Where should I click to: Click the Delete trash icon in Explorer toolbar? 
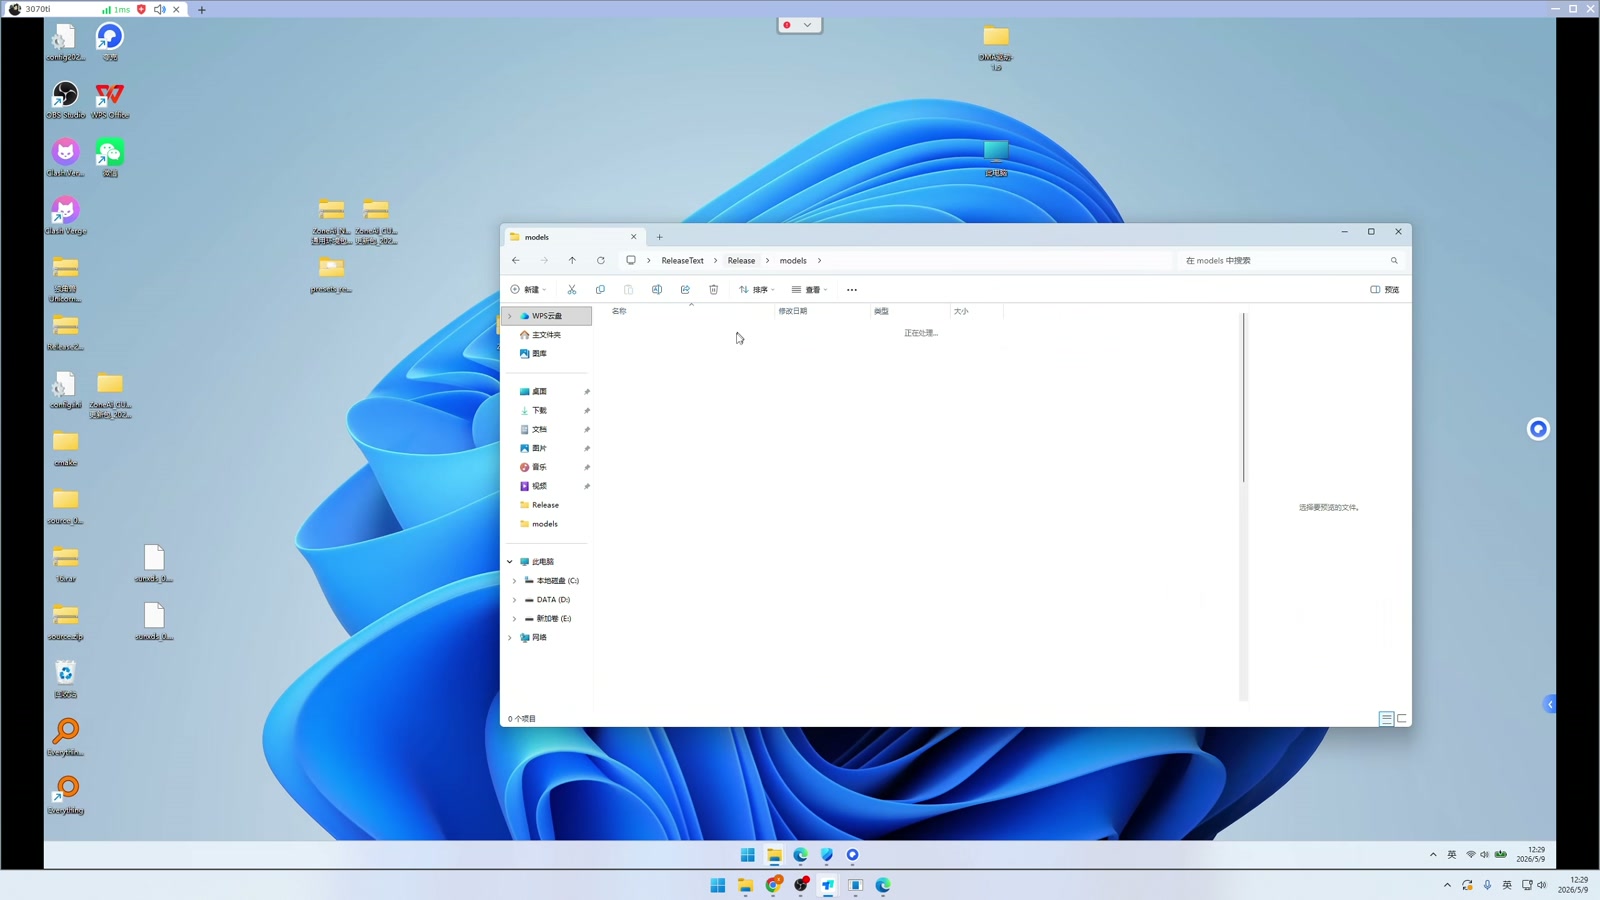[x=714, y=290]
